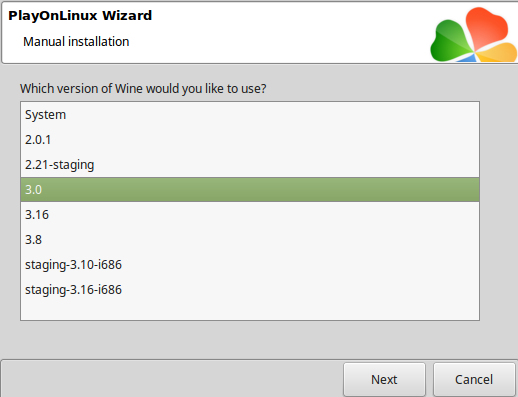Cancel the manual installation wizard
Screen dimensions: 518x397
coord(474,379)
